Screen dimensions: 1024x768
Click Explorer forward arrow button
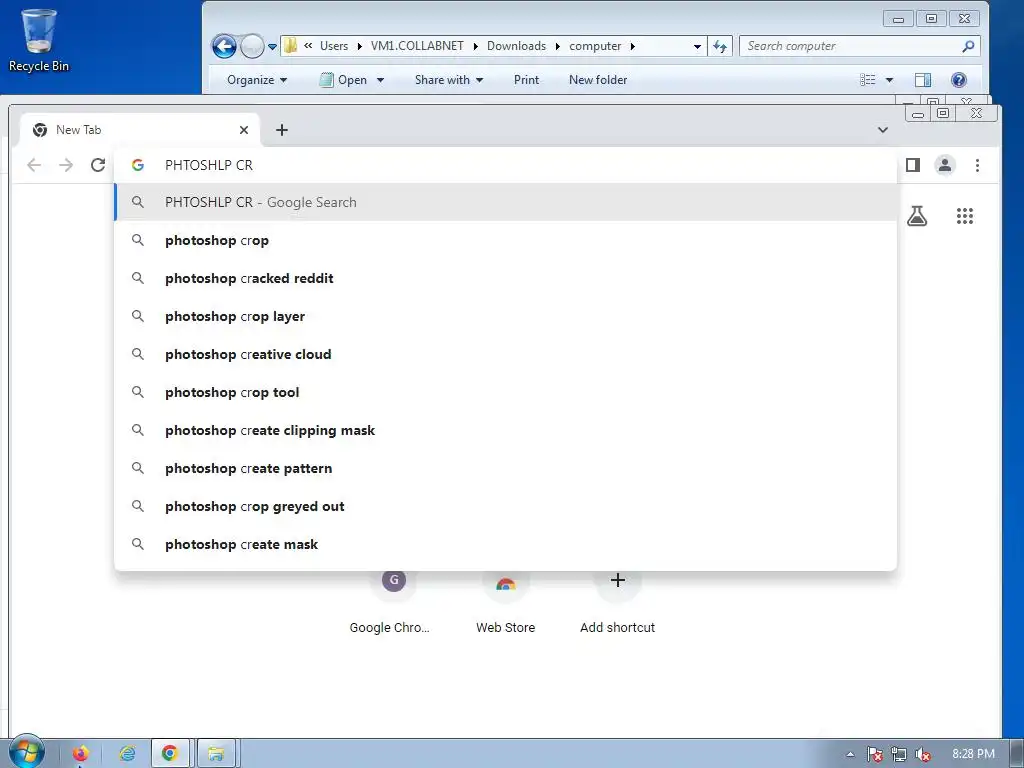coord(252,46)
